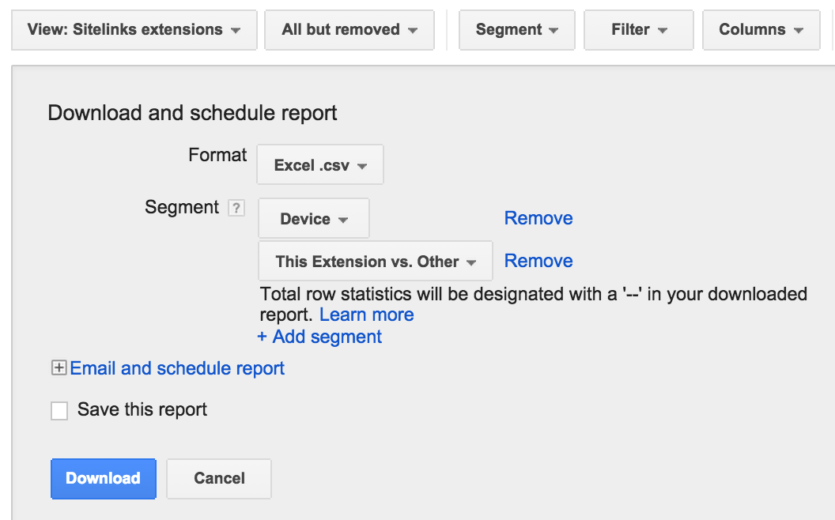Viewport: 835px width, 520px height.
Task: Click the Learn more link
Action: (366, 315)
